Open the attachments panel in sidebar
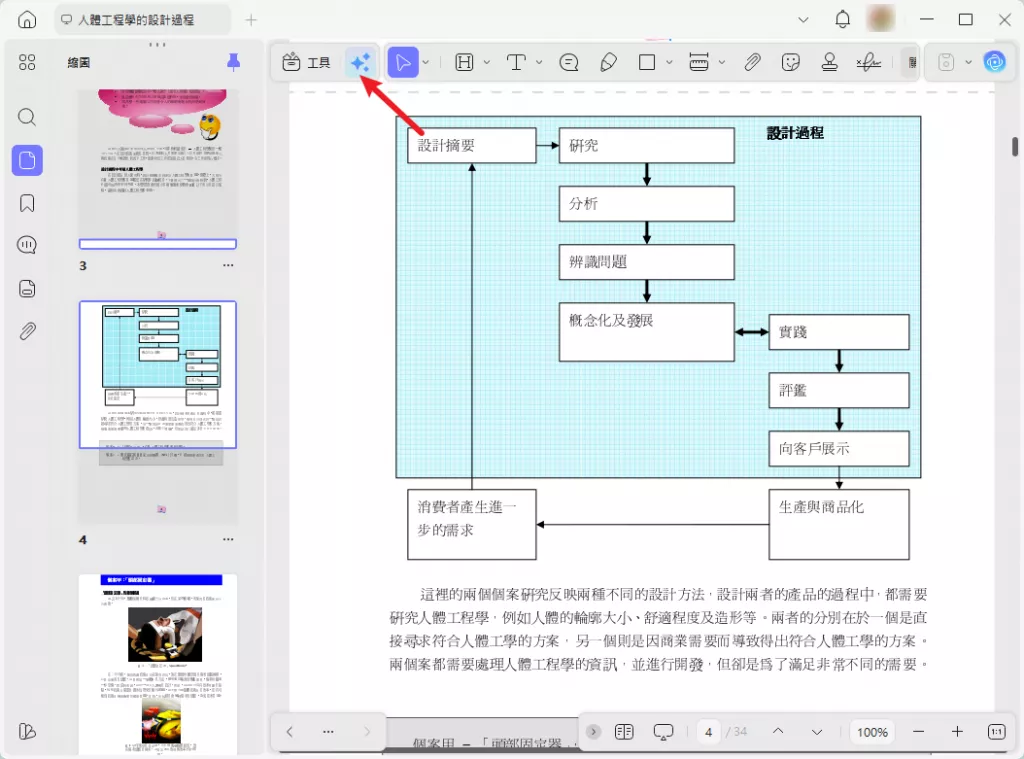1024x759 pixels. [x=27, y=331]
